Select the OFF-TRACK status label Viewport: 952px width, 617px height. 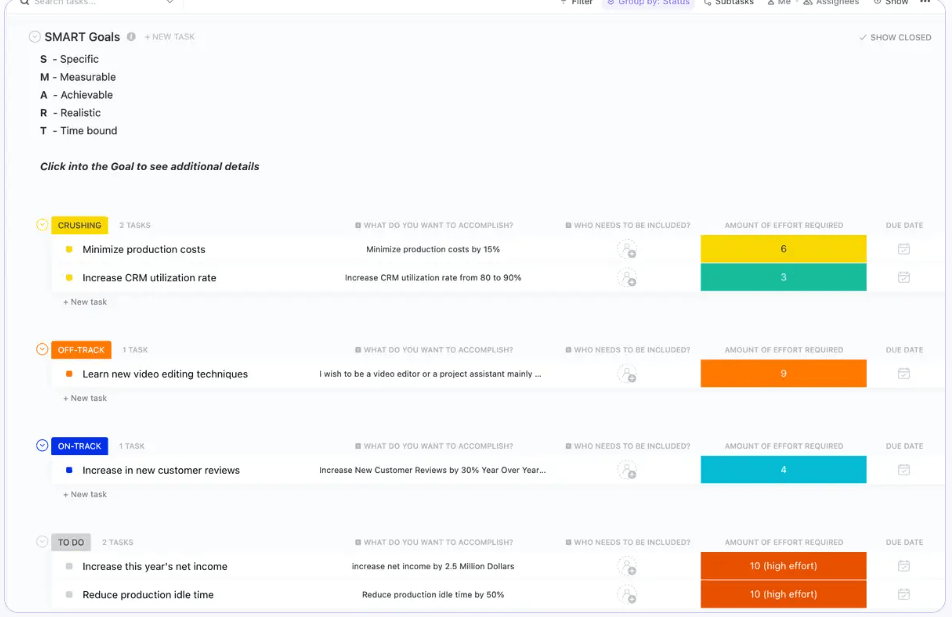pos(81,350)
